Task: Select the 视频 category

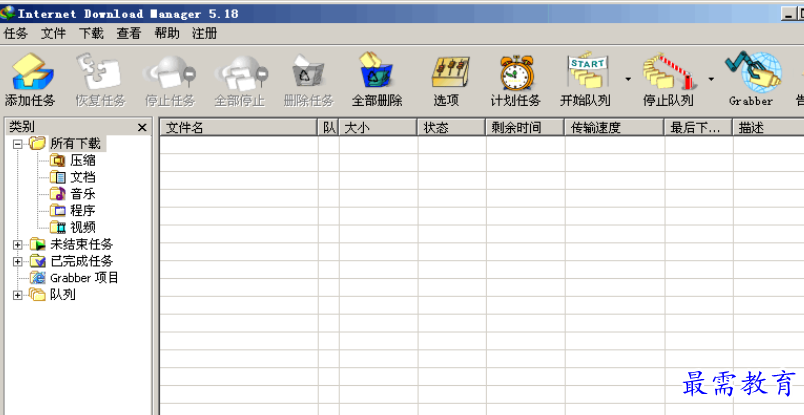Action: click(83, 227)
